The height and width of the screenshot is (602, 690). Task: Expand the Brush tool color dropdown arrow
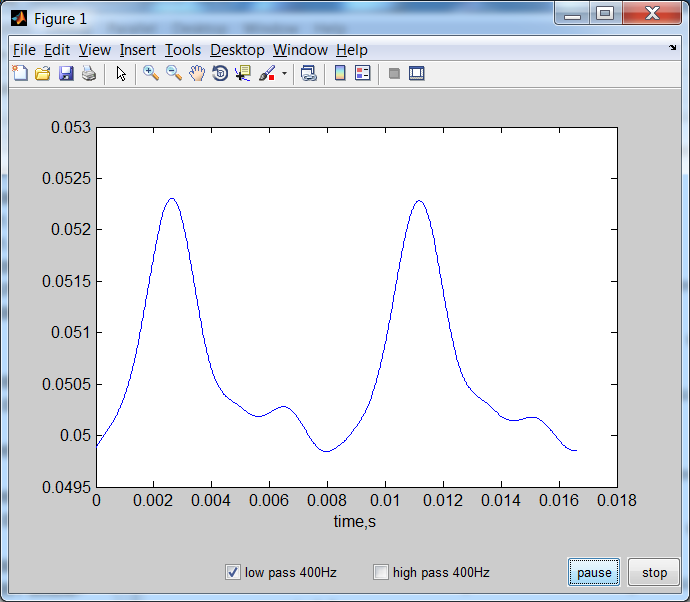pyautogui.click(x=284, y=73)
